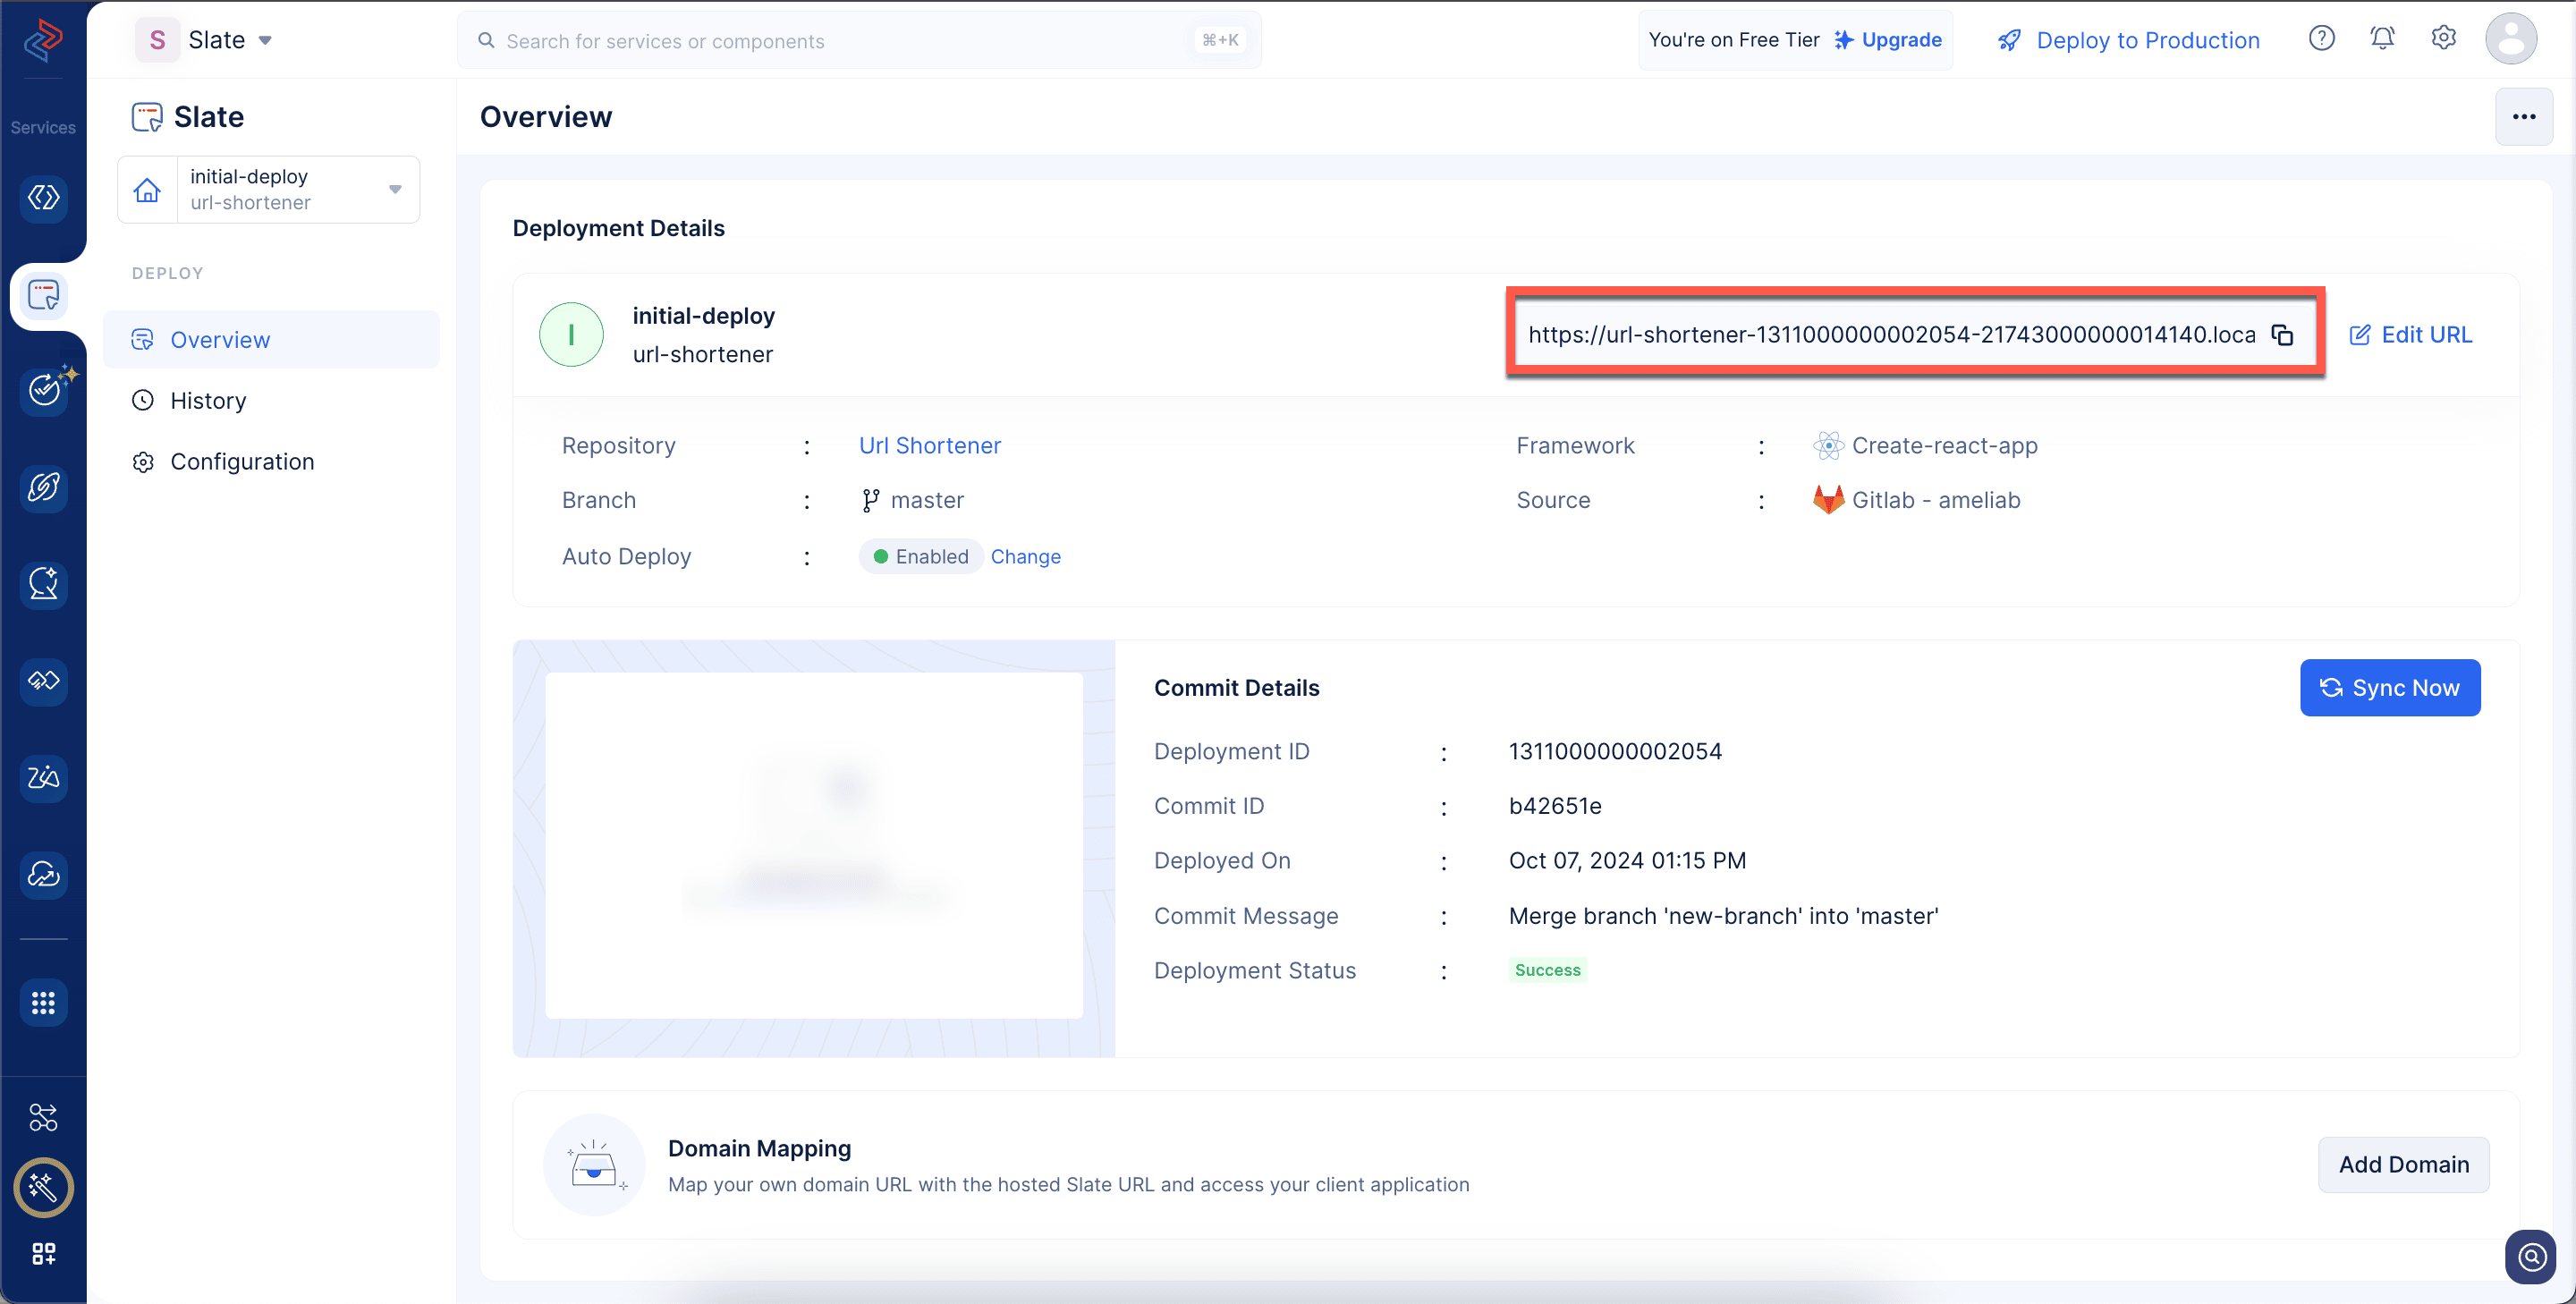The height and width of the screenshot is (1304, 2576).
Task: Open the rocket orbit service icon
Action: click(43, 487)
